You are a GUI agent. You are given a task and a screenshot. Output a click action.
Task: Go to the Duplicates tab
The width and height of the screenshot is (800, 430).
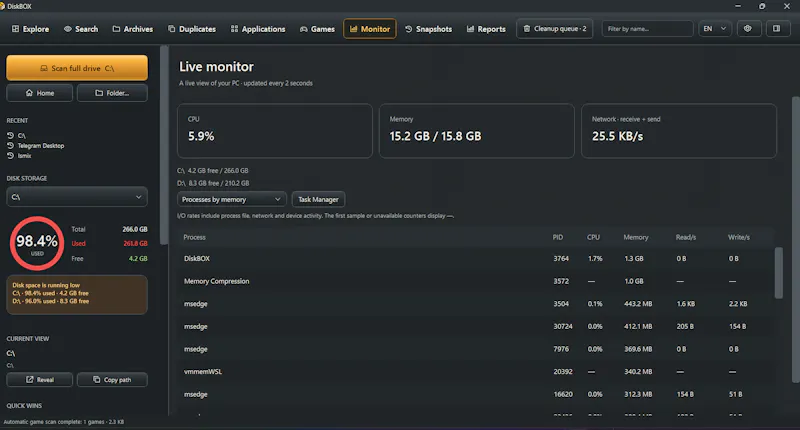tap(192, 29)
